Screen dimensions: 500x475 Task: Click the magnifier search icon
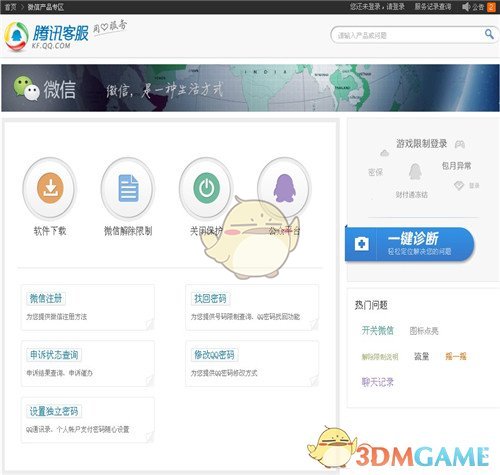point(489,34)
